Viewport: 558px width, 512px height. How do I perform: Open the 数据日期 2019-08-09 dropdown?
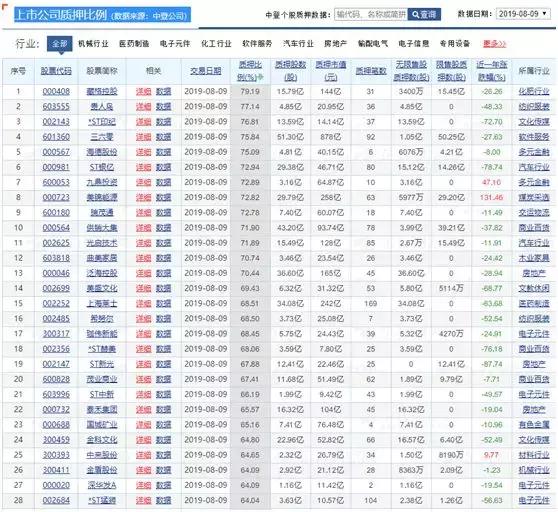click(523, 14)
